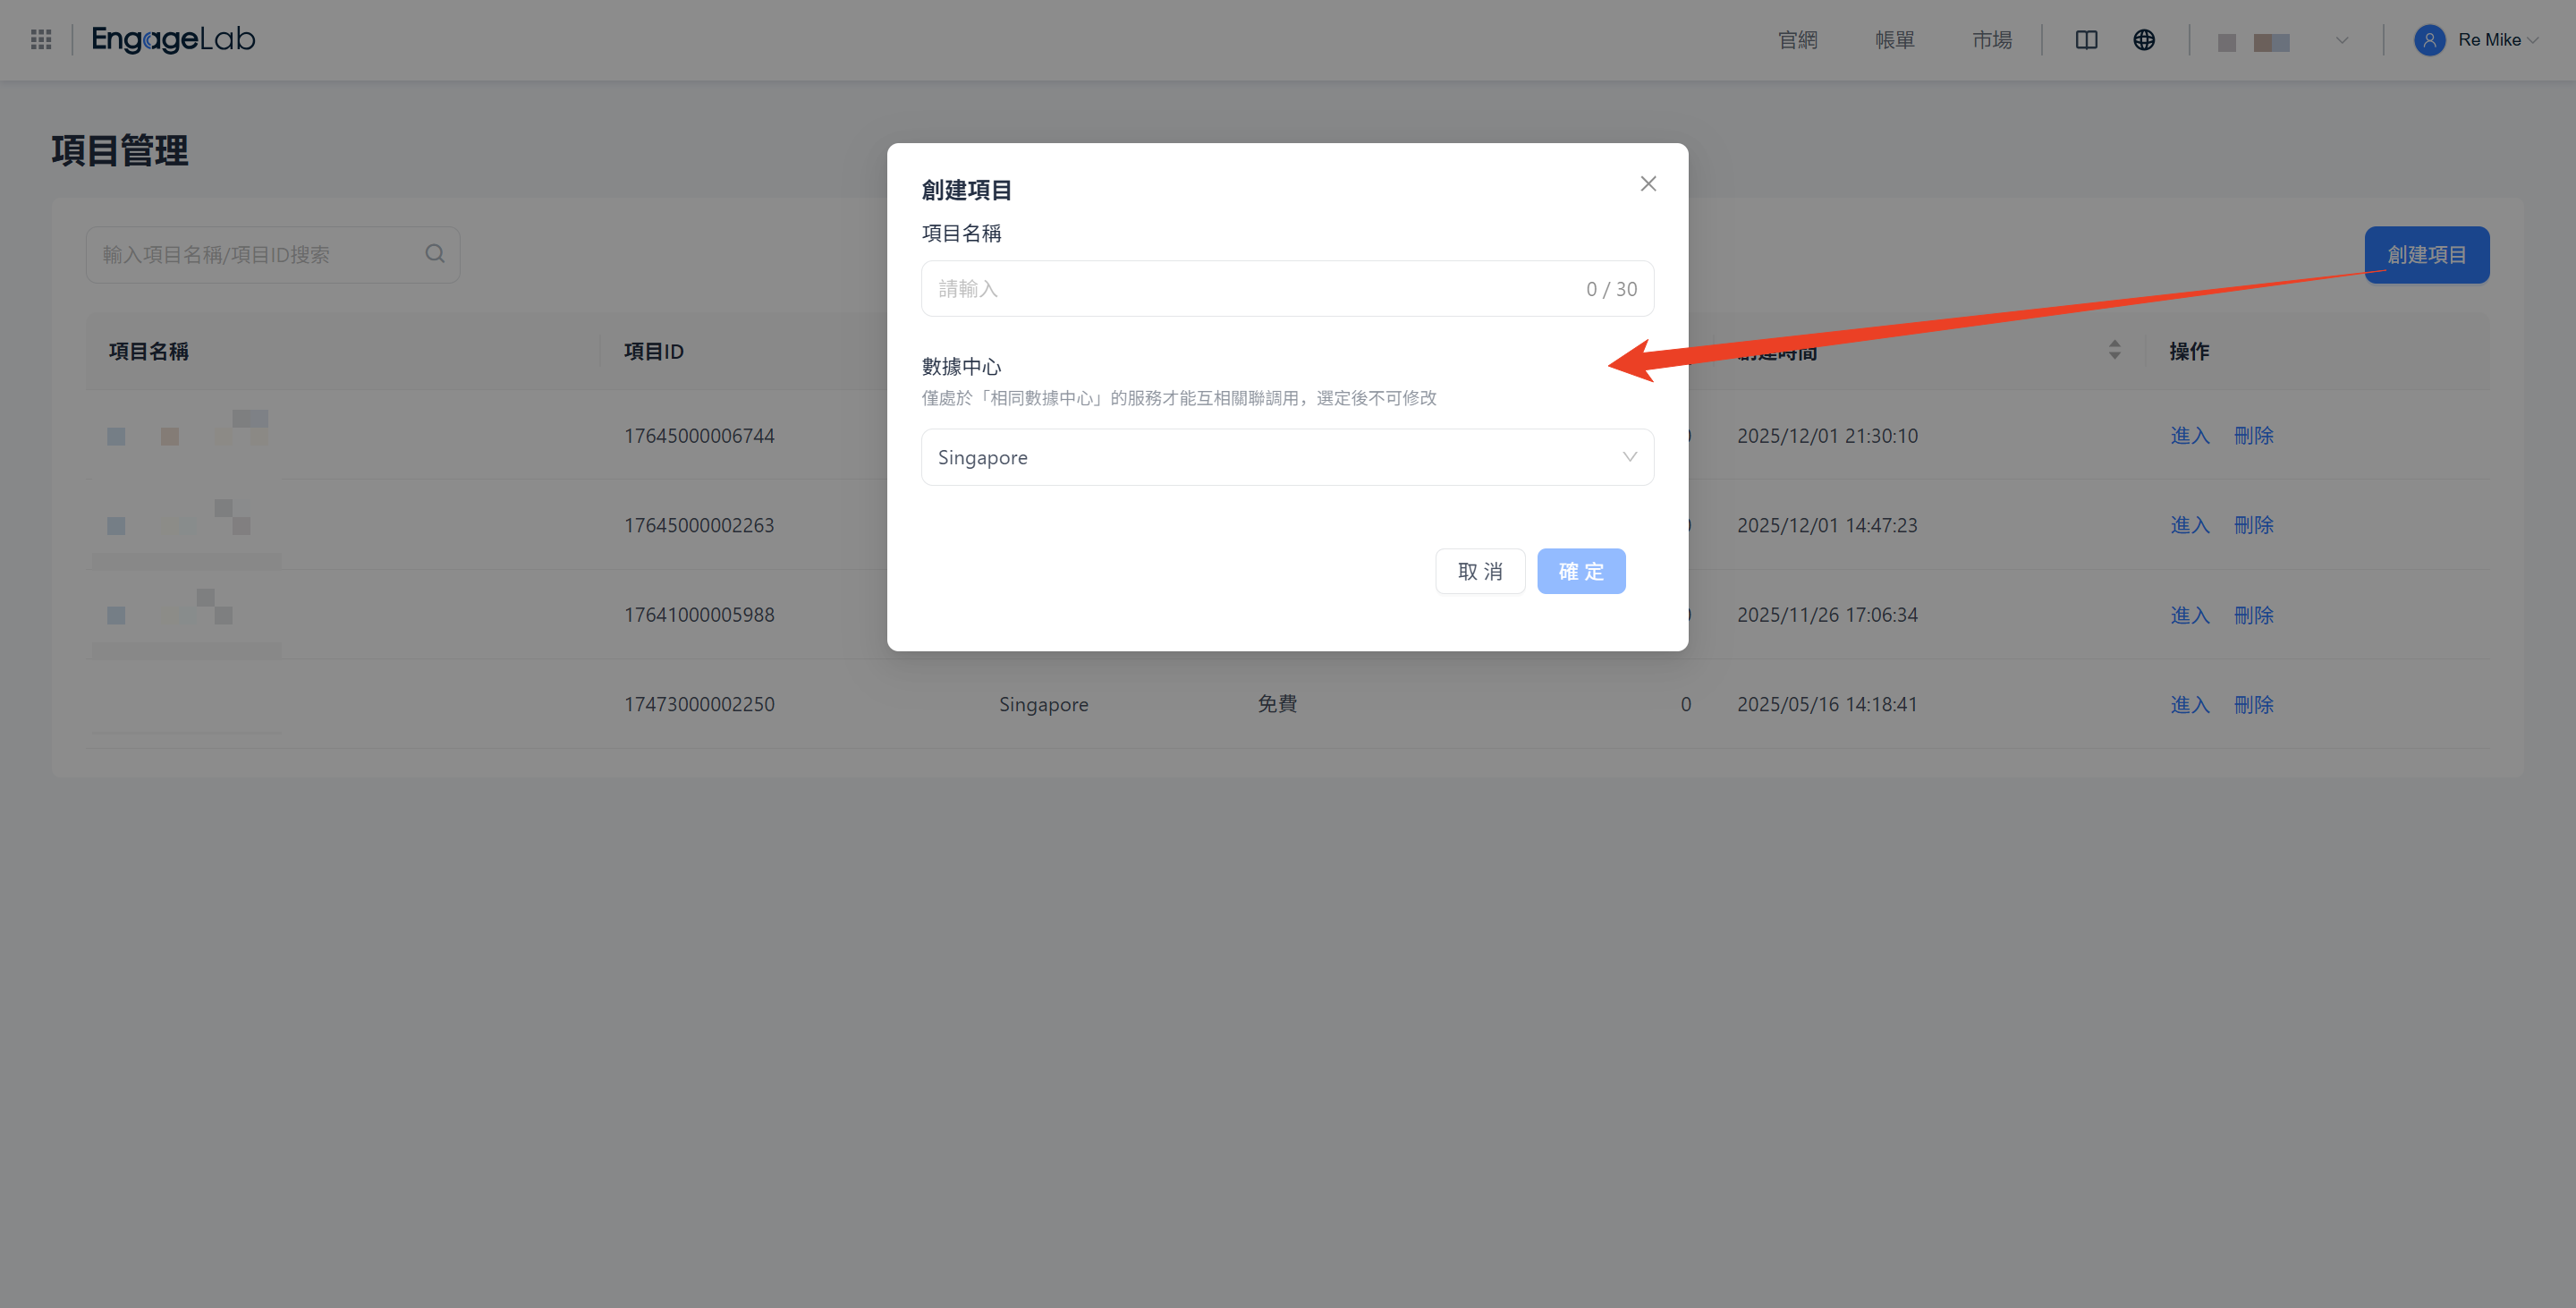Close the create project dialog

1648,184
